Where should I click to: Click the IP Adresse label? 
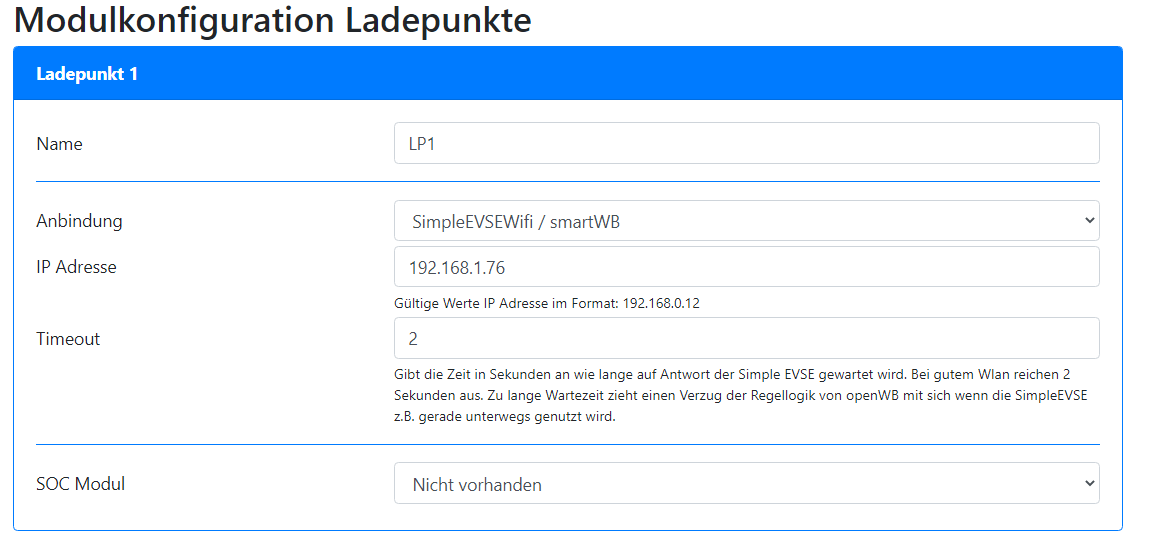[x=76, y=267]
